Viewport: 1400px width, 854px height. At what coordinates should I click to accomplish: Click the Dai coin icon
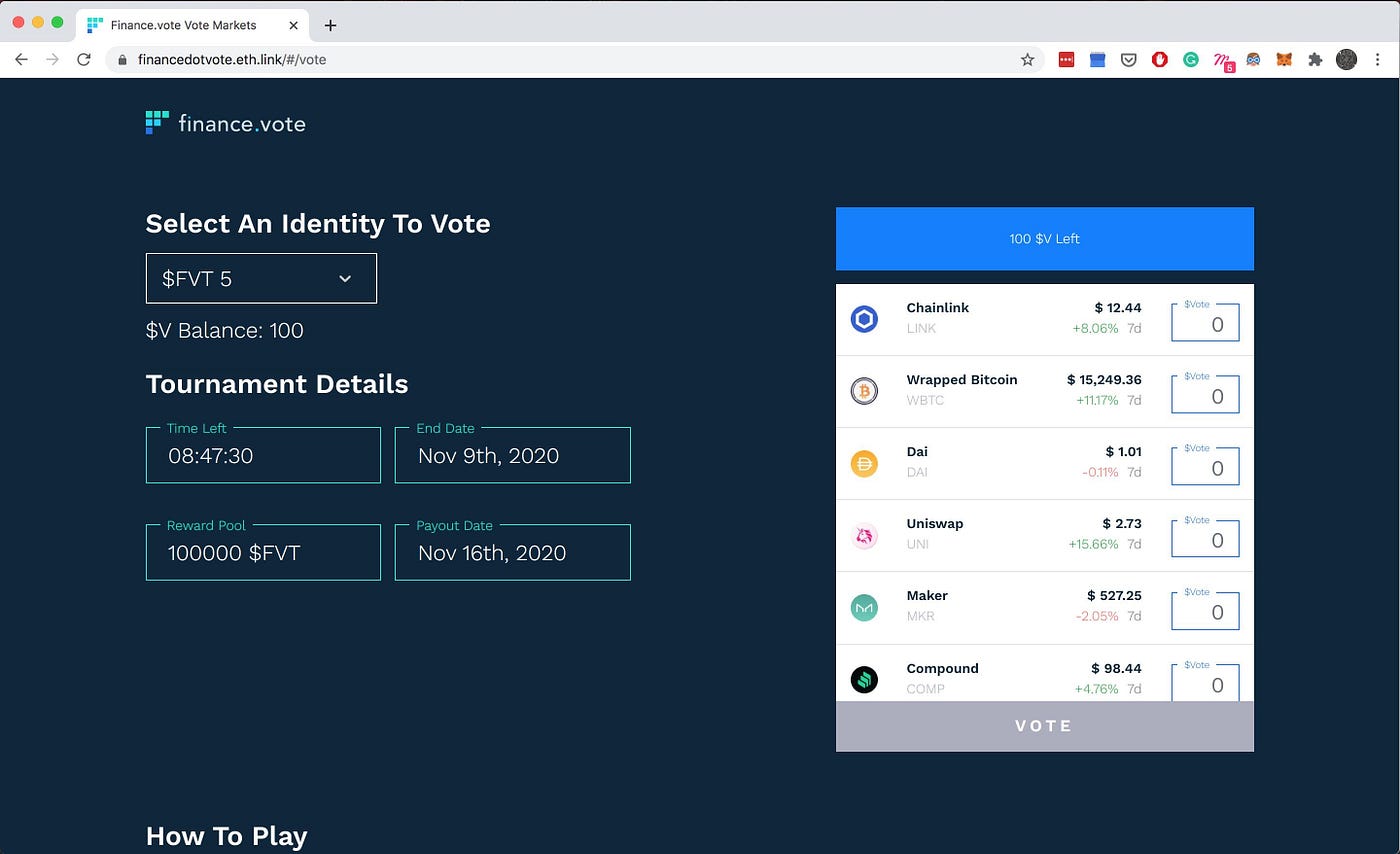tap(864, 463)
